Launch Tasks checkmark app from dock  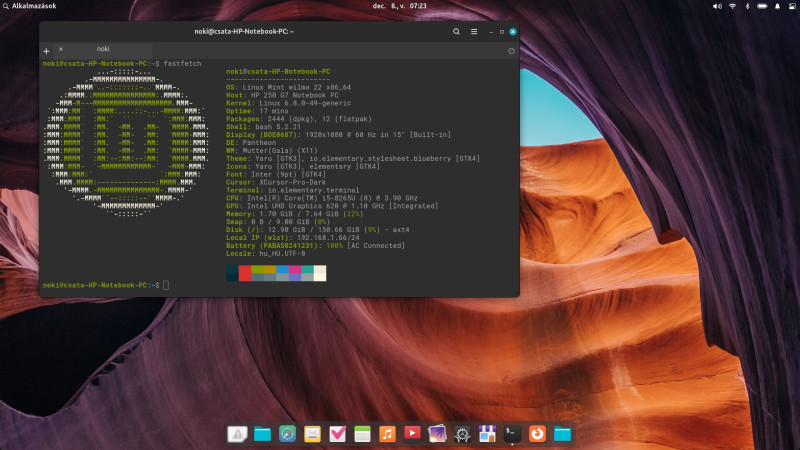tap(337, 434)
